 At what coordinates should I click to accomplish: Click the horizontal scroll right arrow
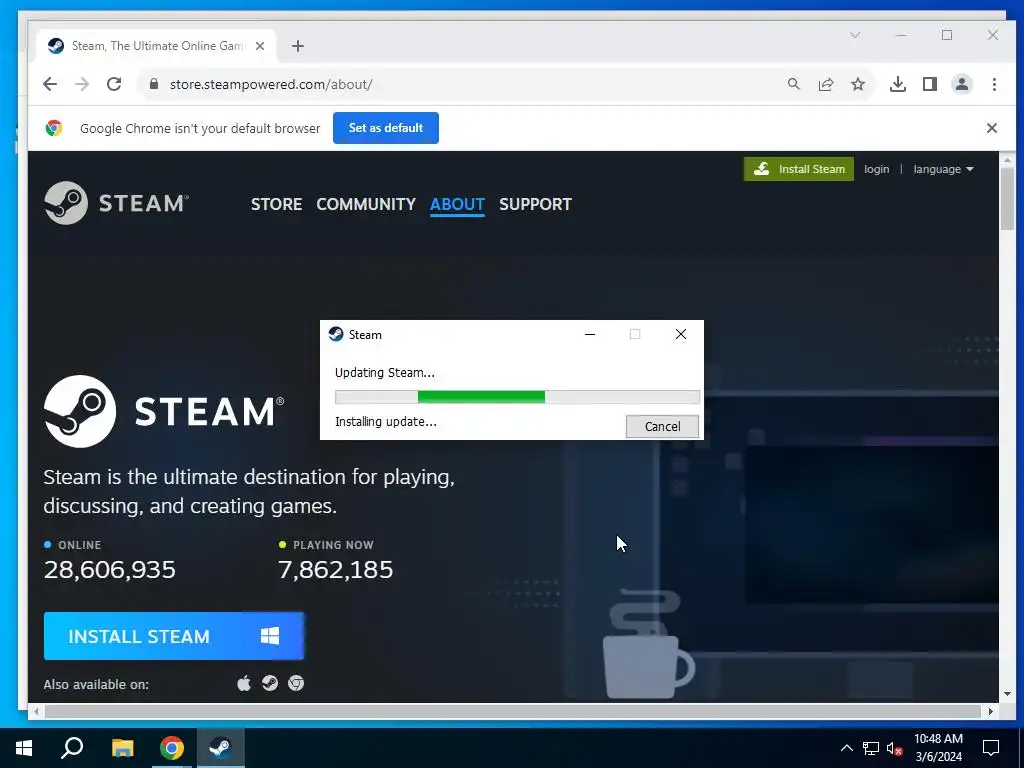tap(991, 711)
